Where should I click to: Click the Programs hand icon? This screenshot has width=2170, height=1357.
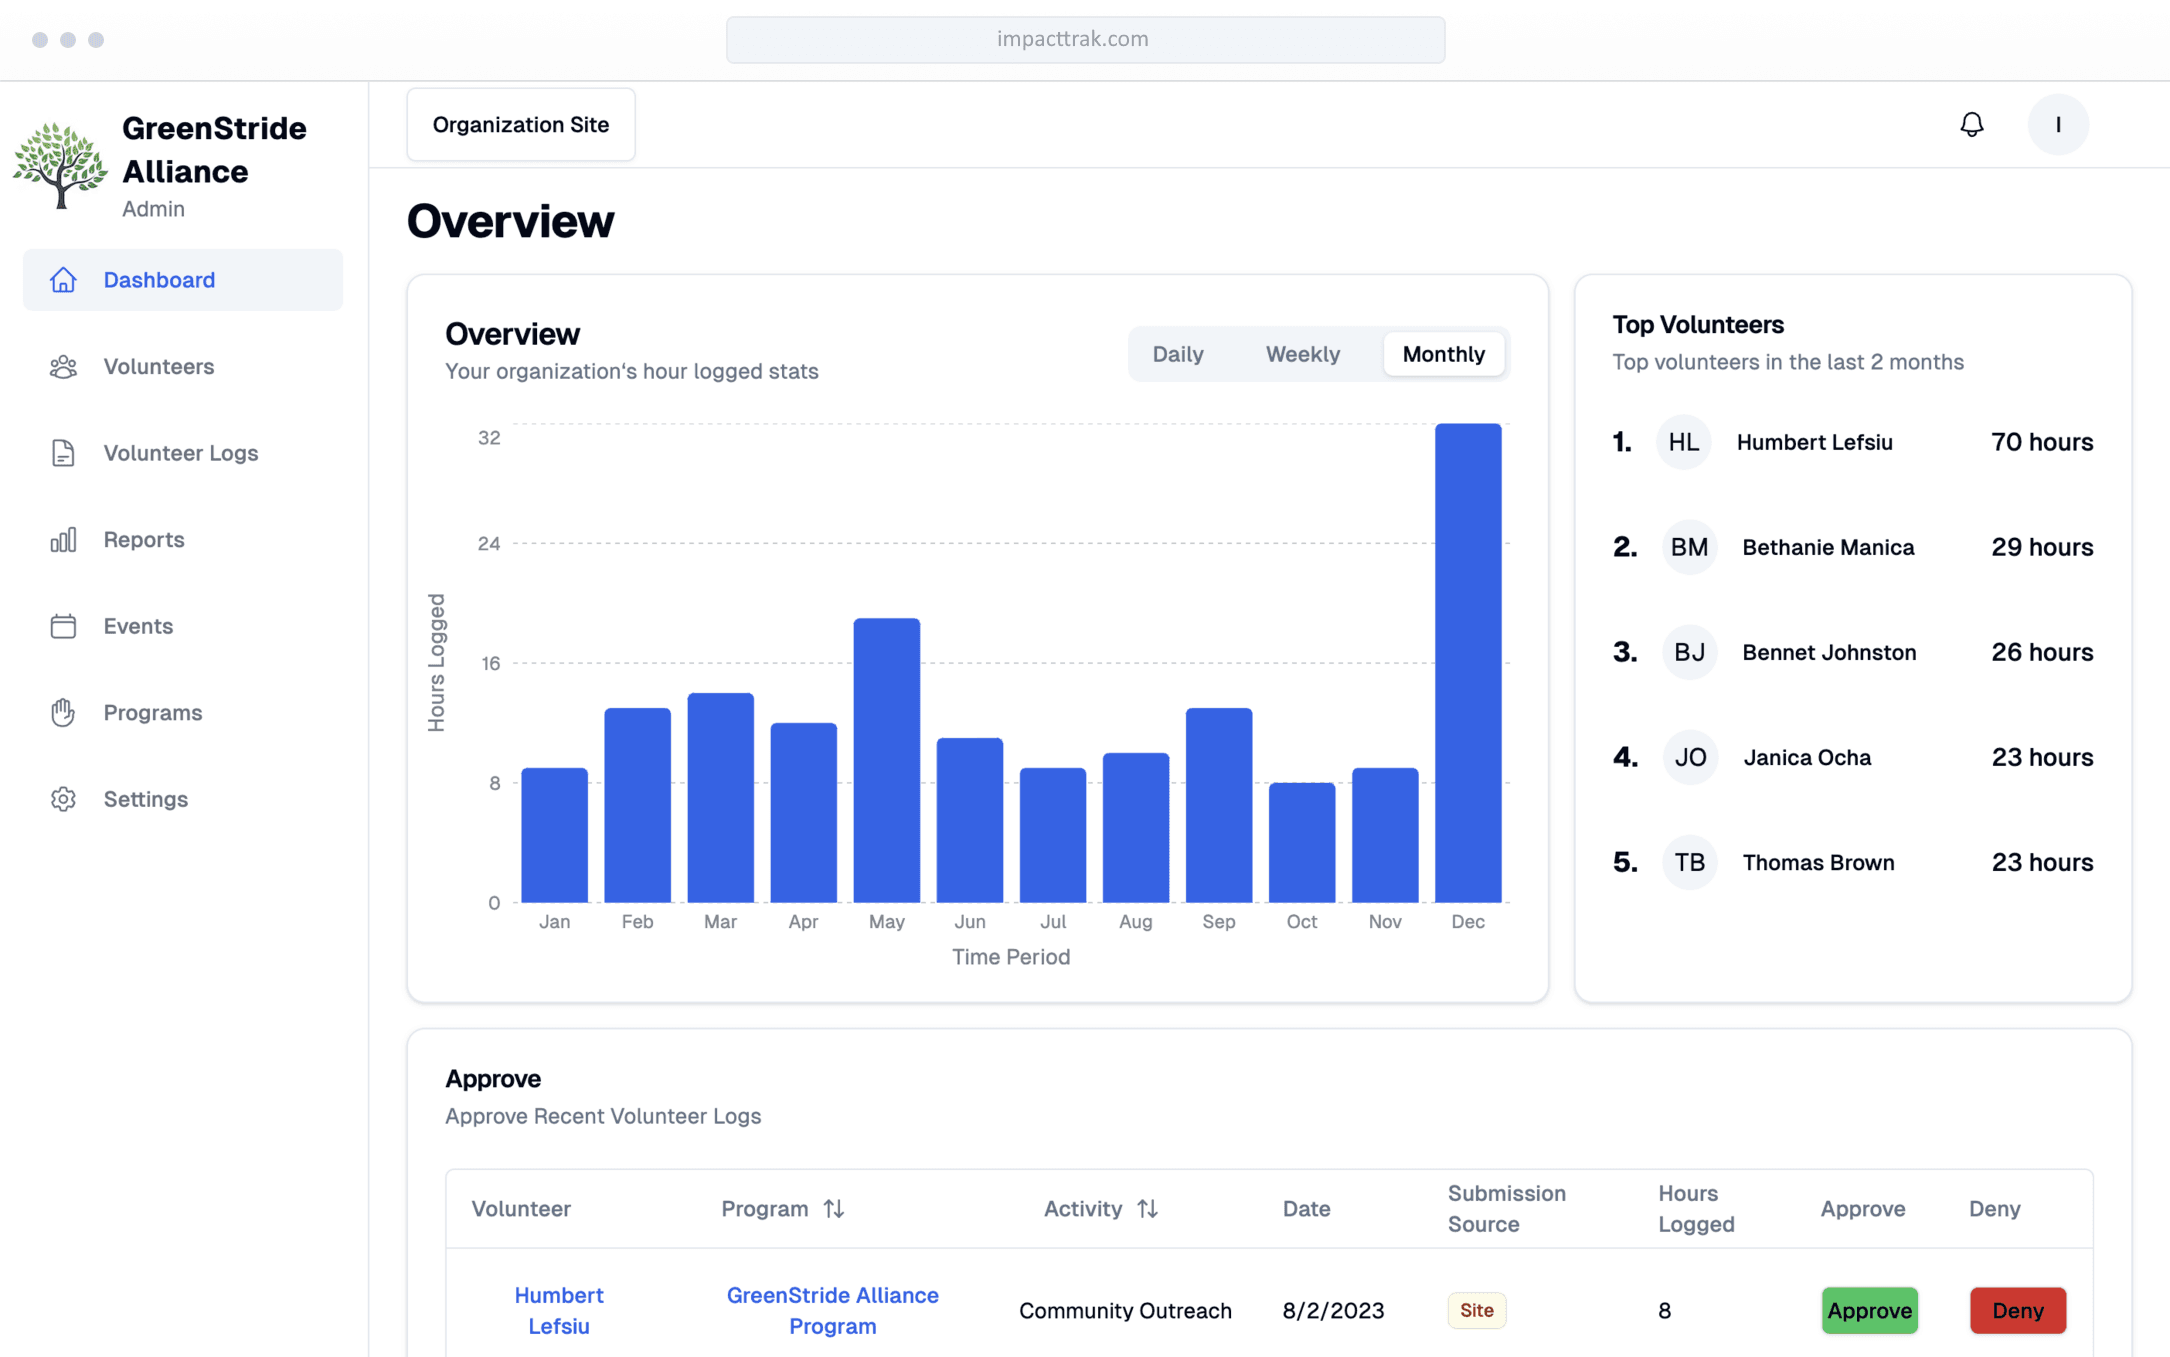(63, 712)
